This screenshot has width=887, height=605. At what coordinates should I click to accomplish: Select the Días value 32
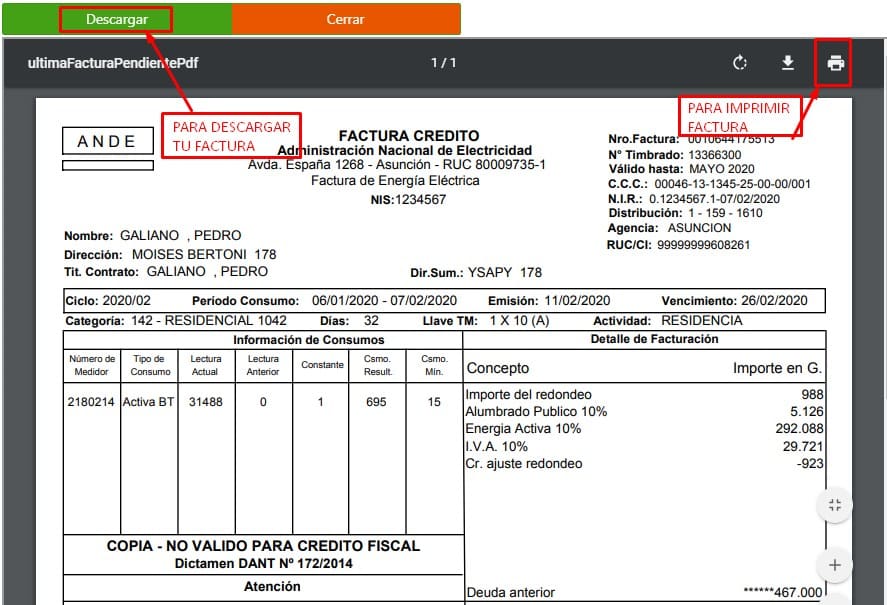coord(371,321)
